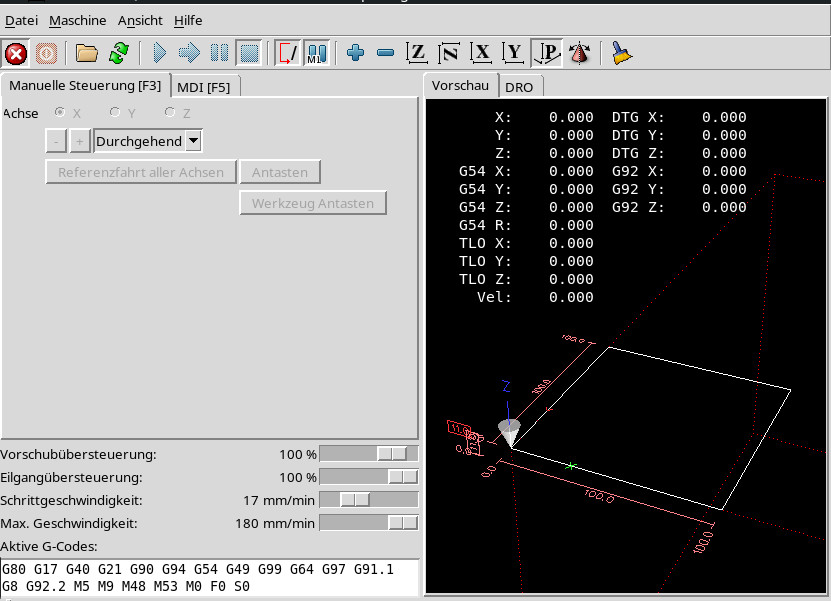Viewport: 831px width, 601px height.
Task: Select Y axis radio button
Action: click(114, 112)
